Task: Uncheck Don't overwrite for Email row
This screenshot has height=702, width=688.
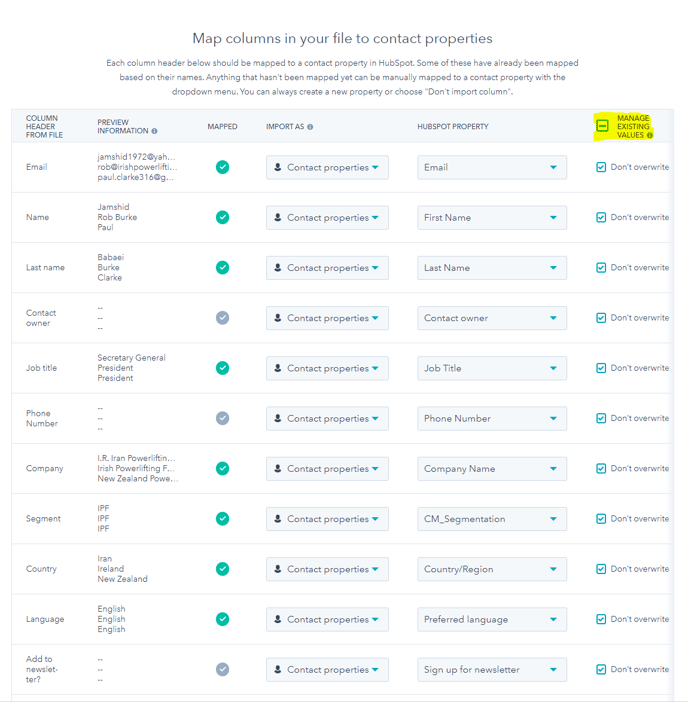Action: click(601, 167)
